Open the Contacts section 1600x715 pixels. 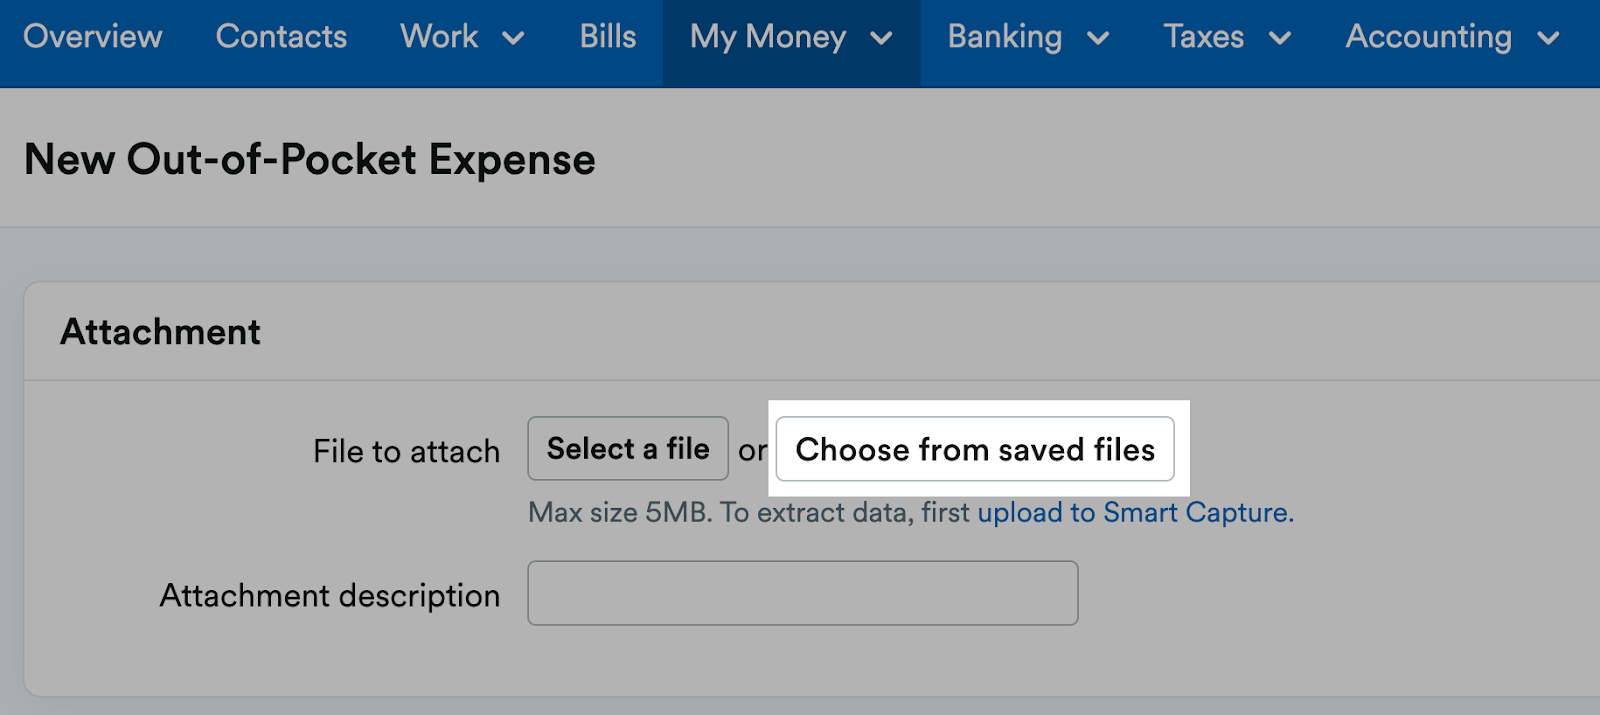pyautogui.click(x=281, y=37)
